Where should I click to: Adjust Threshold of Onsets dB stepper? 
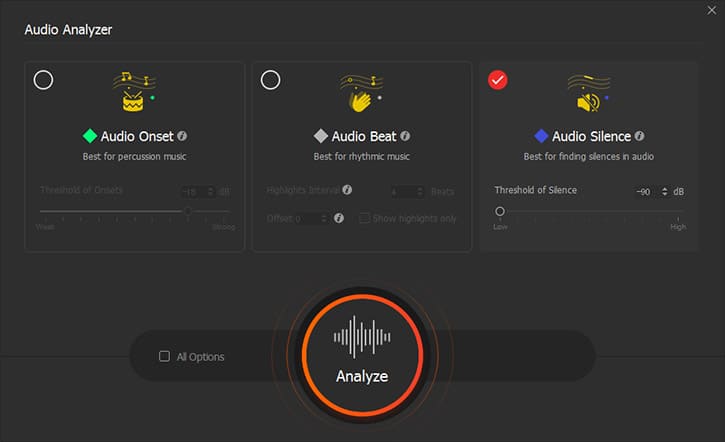(210, 191)
